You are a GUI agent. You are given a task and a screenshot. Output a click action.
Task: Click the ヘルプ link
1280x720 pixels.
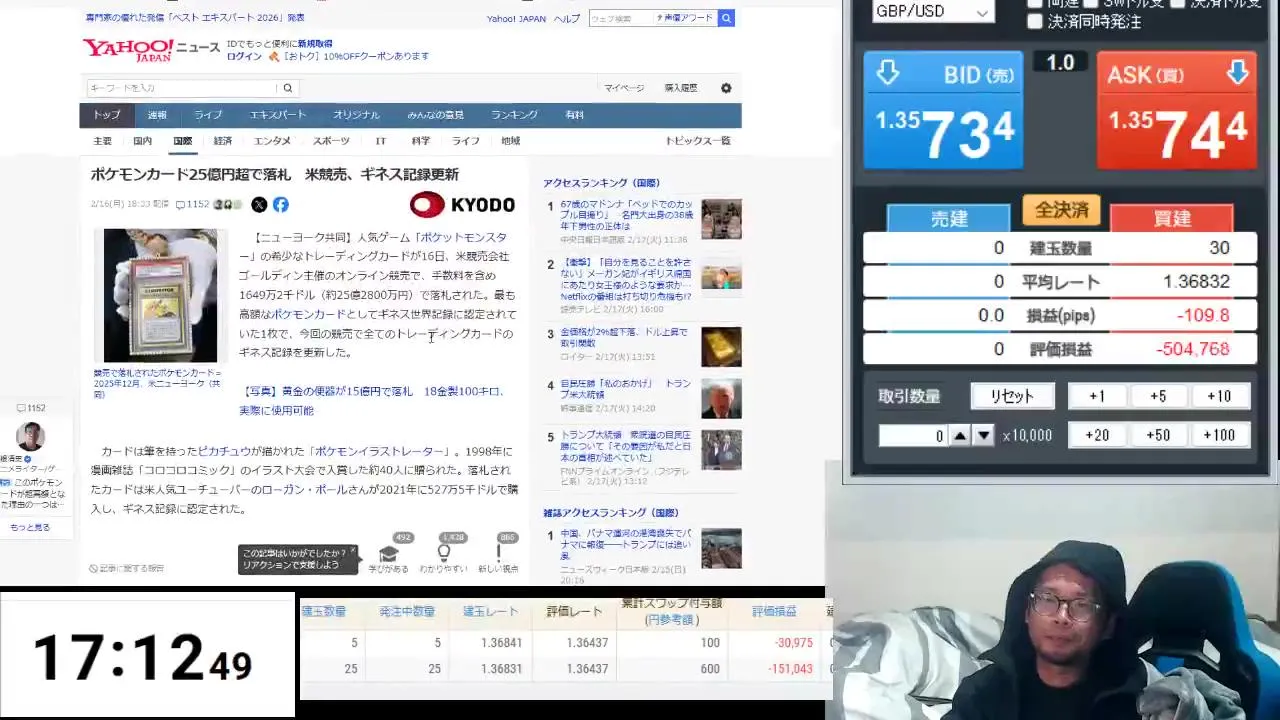coord(567,19)
